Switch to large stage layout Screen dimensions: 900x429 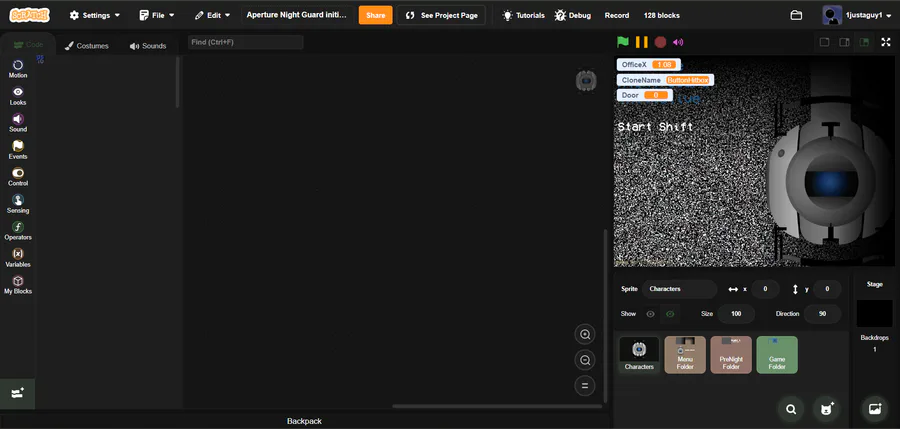844,42
